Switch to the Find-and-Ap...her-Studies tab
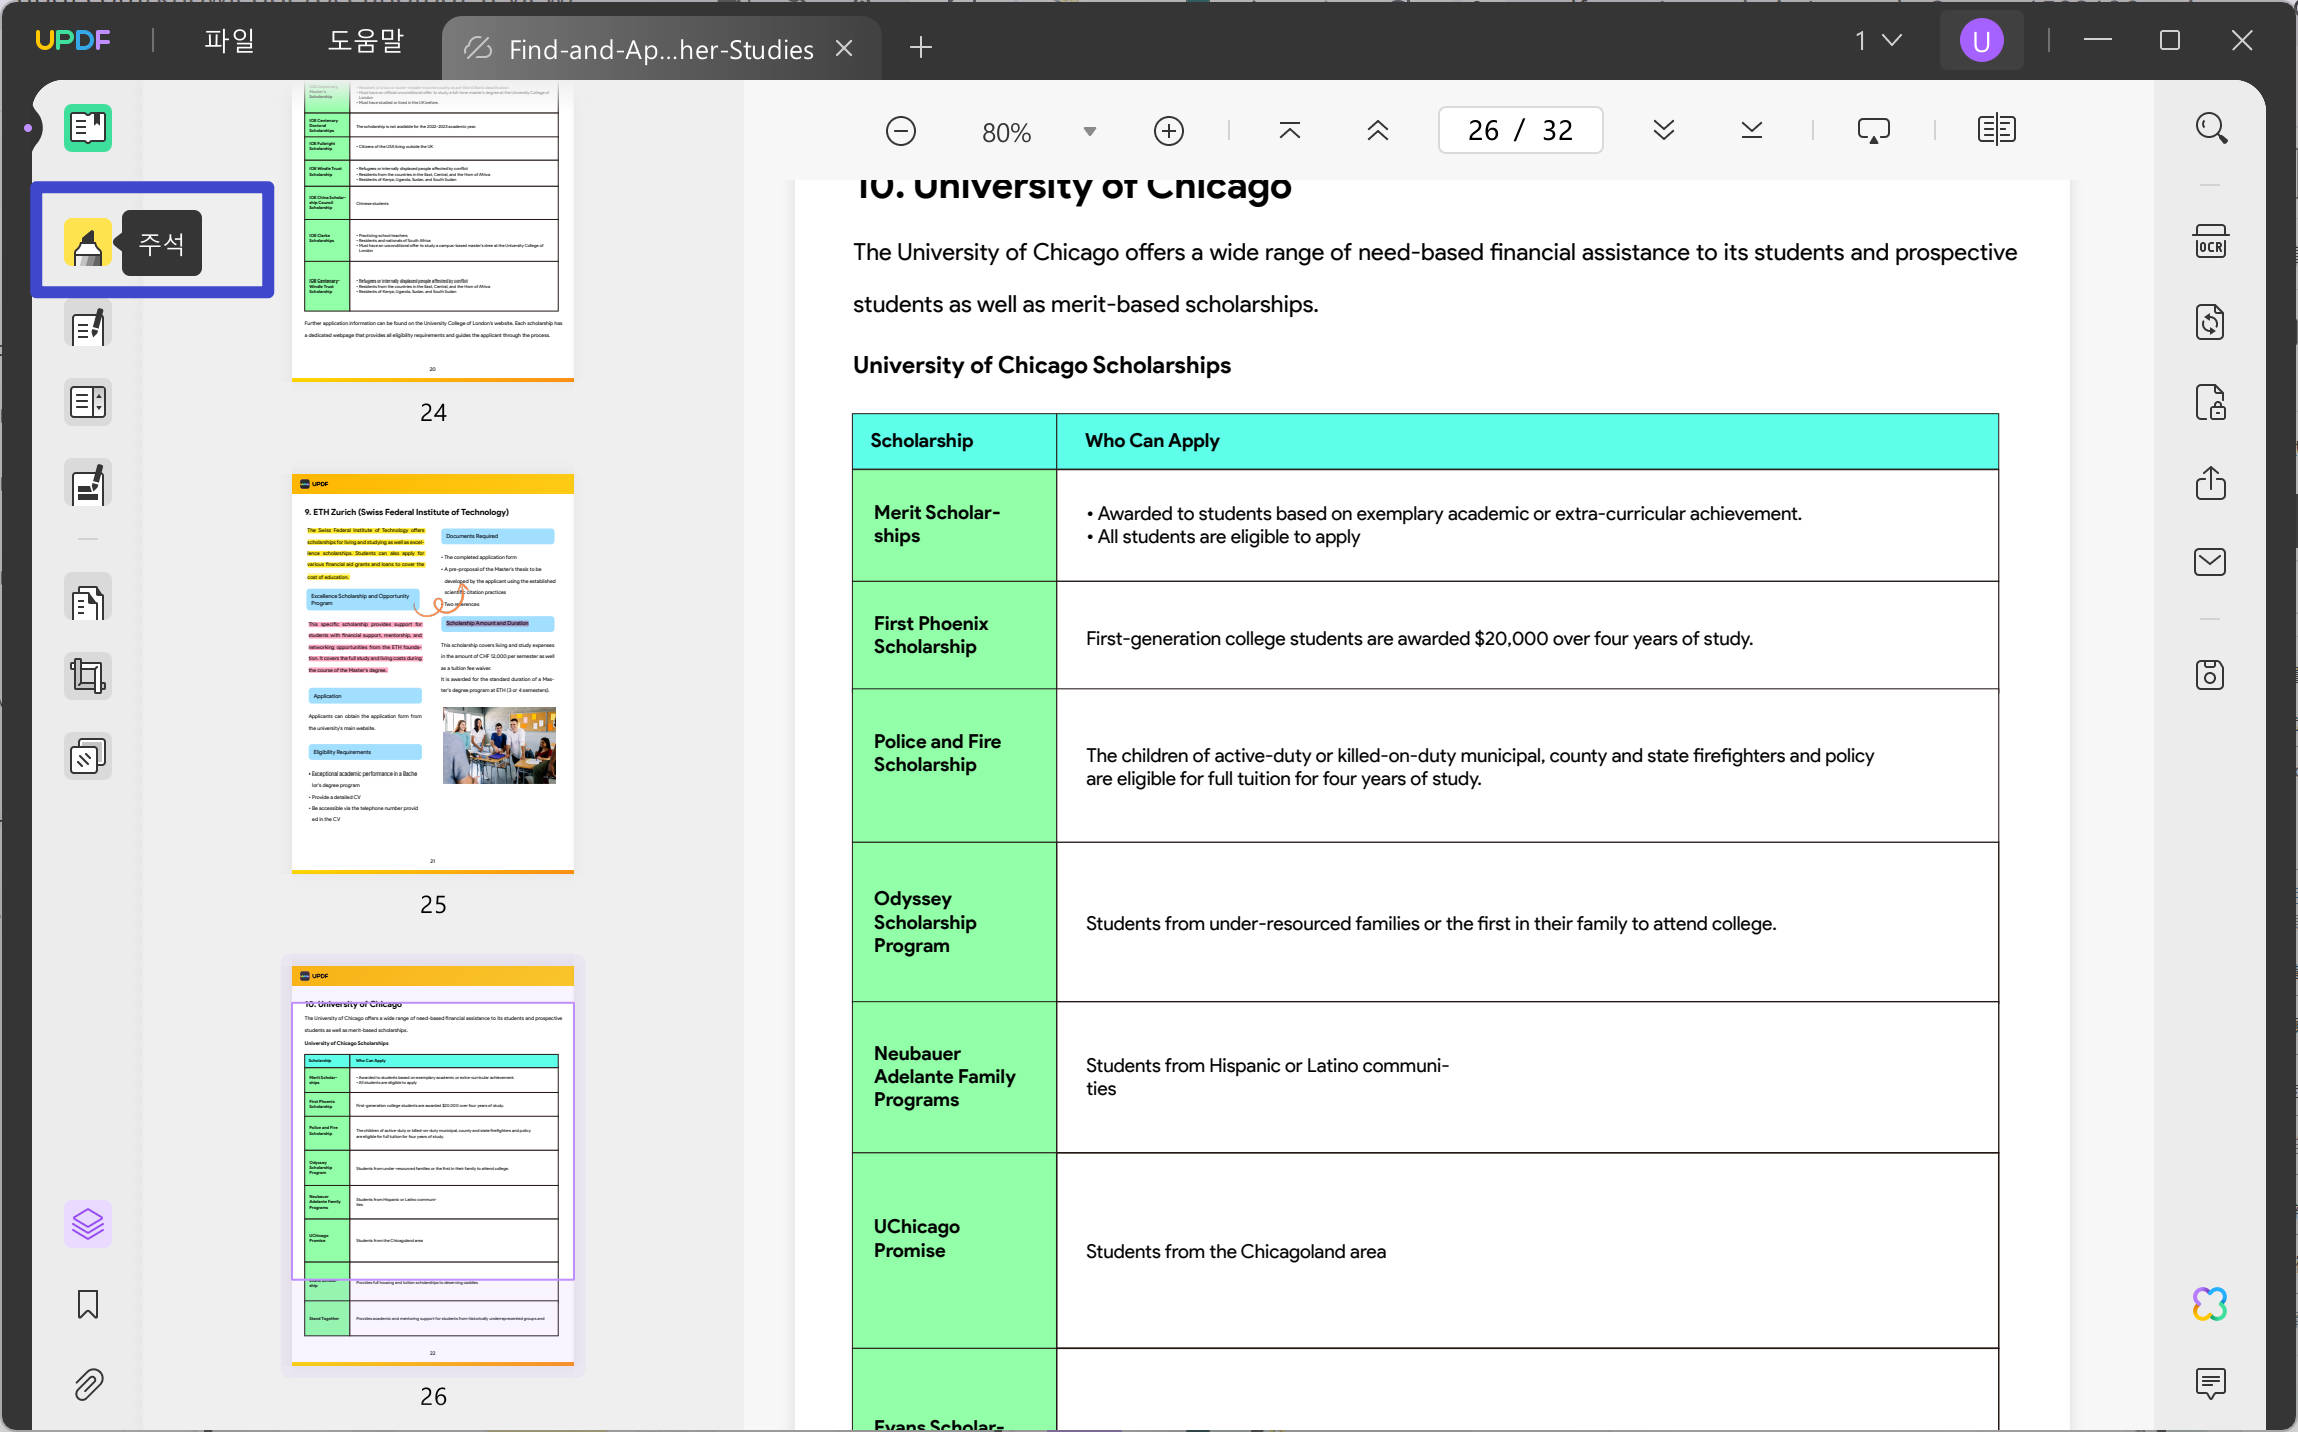This screenshot has width=2298, height=1432. click(x=661, y=48)
